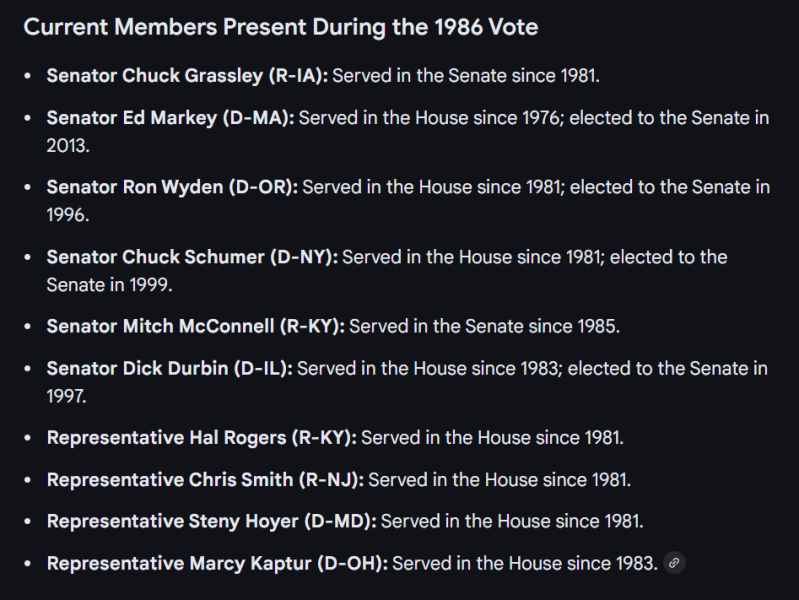Select the bold name Senator Mitch McConnell (R-KY)

[195, 326]
